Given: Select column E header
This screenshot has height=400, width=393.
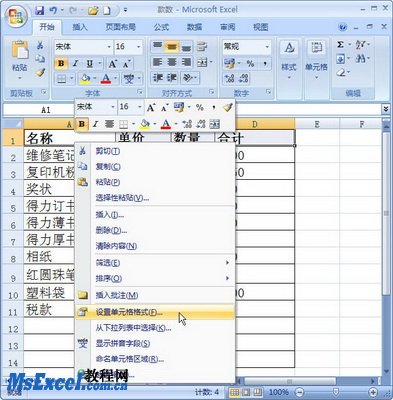Looking at the screenshot, I should point(317,124).
